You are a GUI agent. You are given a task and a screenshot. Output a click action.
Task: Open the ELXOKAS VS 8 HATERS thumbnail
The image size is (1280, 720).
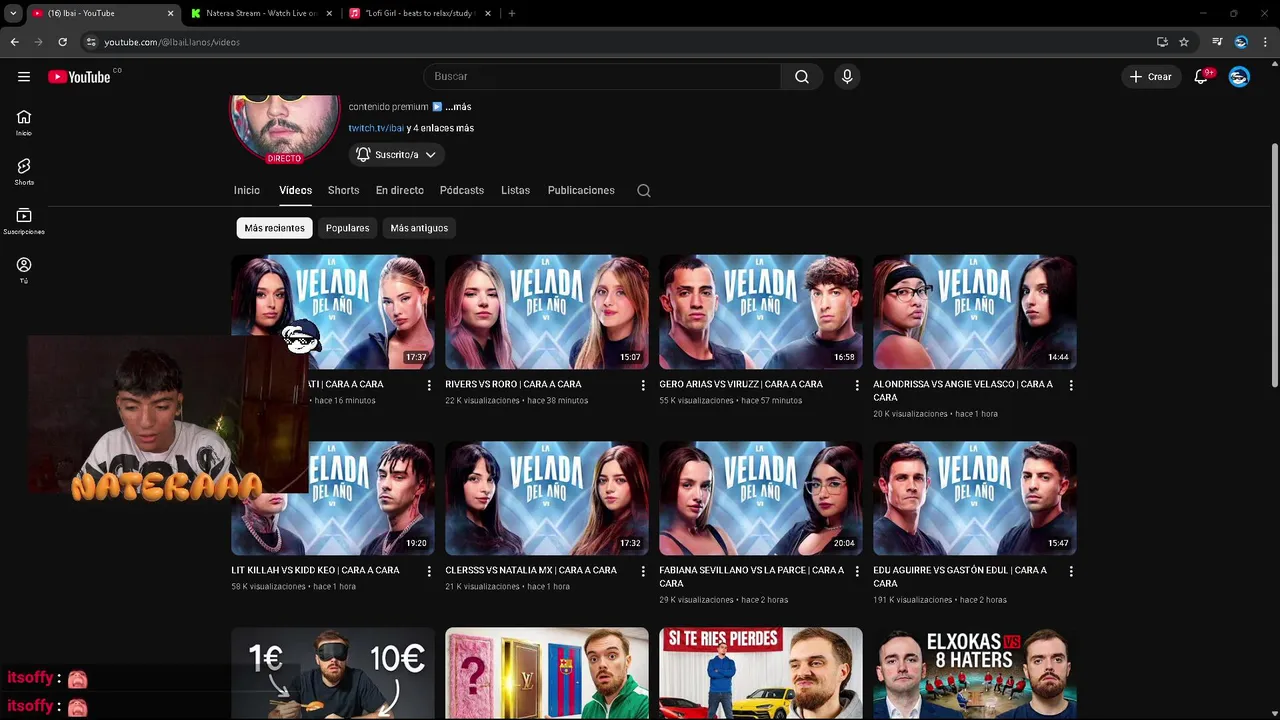(975, 673)
